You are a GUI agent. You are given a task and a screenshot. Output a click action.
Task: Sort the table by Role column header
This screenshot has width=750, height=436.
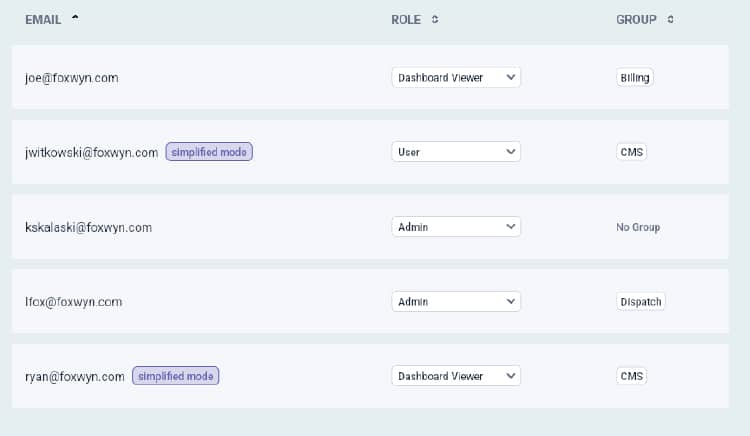[406, 20]
